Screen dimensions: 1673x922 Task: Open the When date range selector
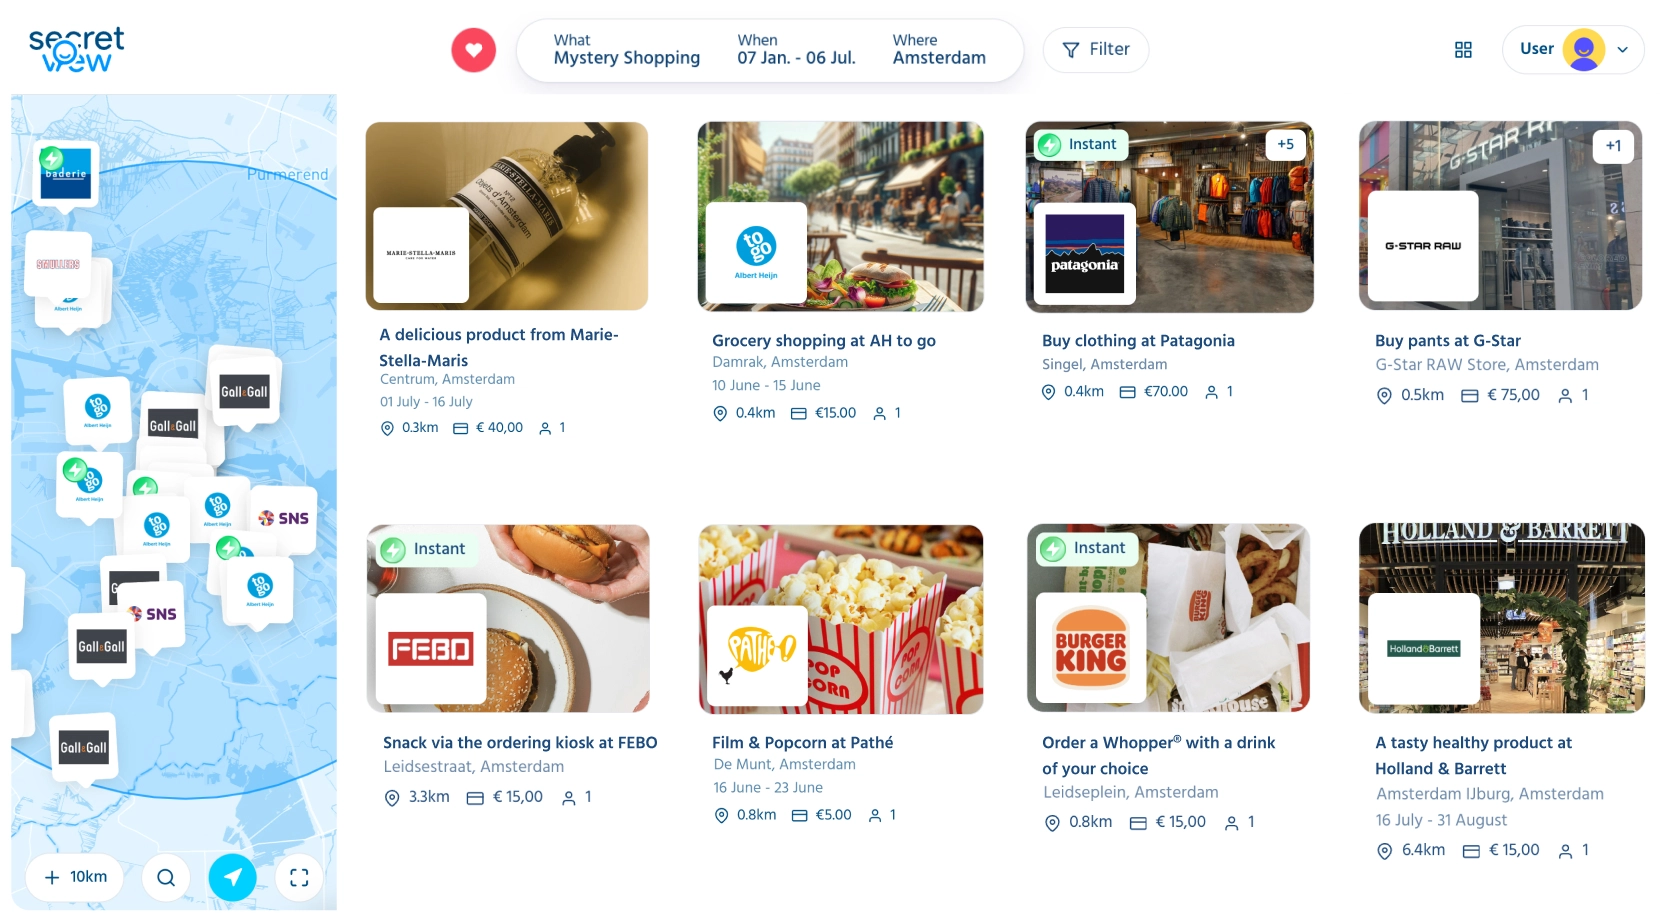[x=796, y=50]
